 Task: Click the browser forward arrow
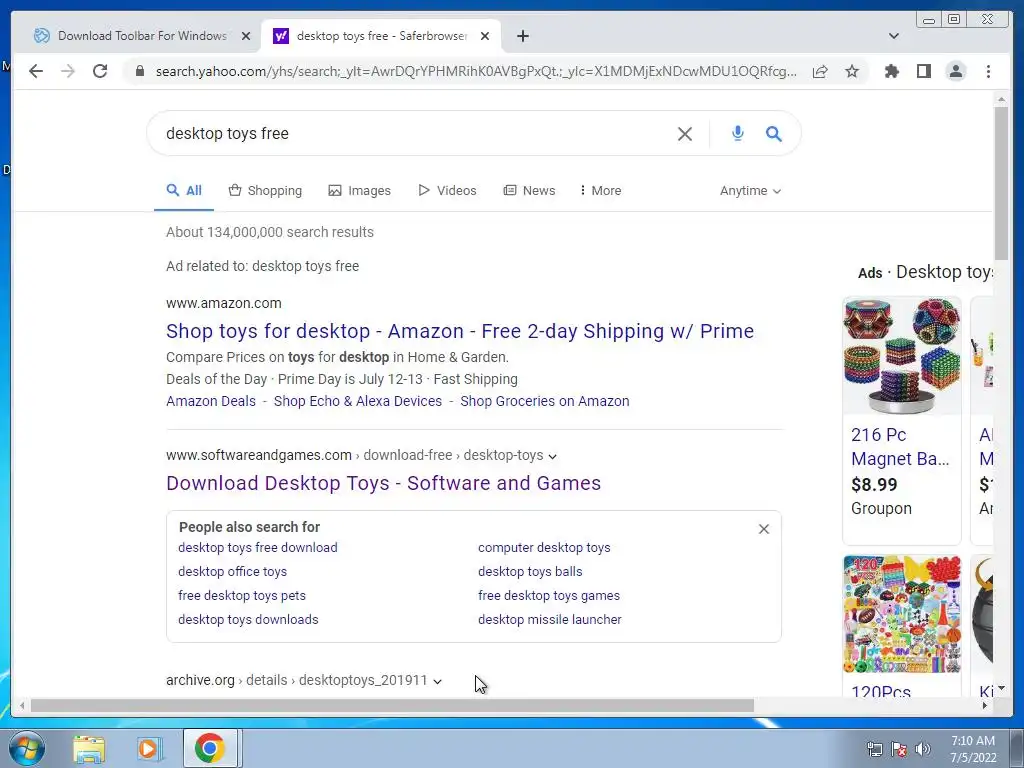[x=68, y=71]
